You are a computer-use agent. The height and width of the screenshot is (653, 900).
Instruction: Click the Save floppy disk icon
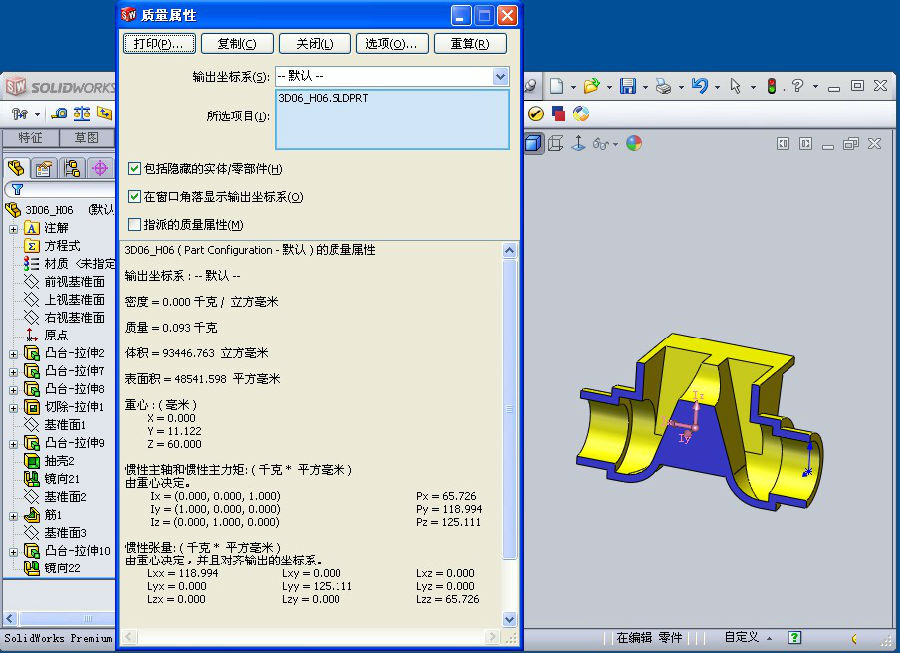click(628, 87)
